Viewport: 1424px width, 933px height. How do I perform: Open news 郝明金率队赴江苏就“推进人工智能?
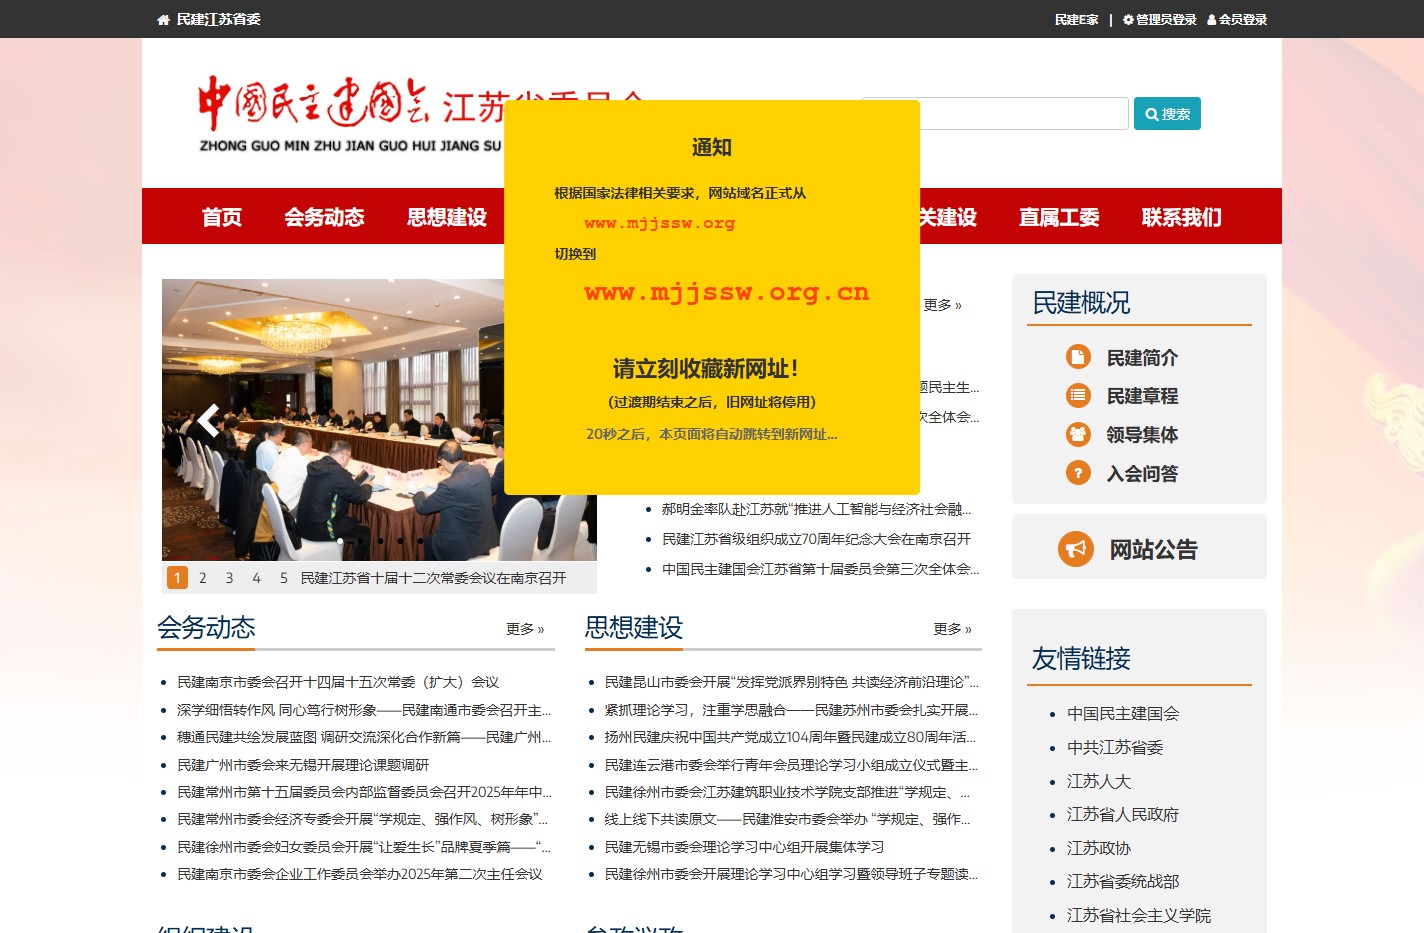[x=816, y=509]
